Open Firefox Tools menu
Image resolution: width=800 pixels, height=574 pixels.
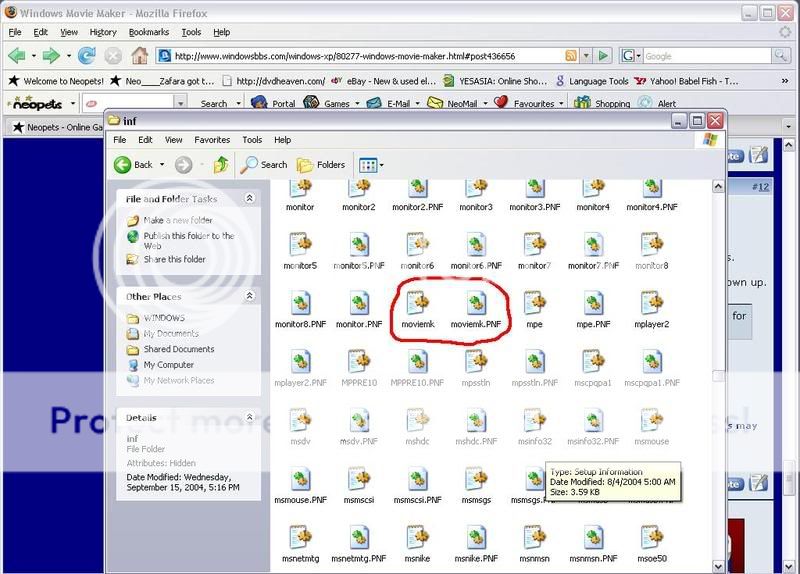191,32
